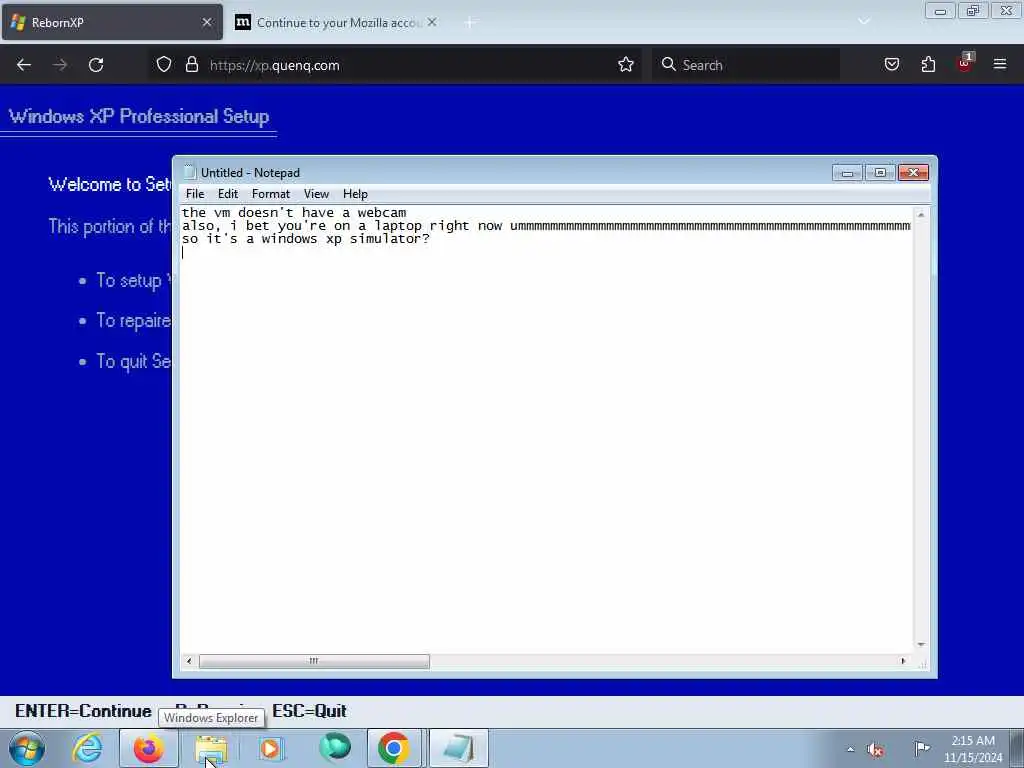The width and height of the screenshot is (1024, 768).
Task: Restore down the Firefox window
Action: pyautogui.click(x=973, y=10)
